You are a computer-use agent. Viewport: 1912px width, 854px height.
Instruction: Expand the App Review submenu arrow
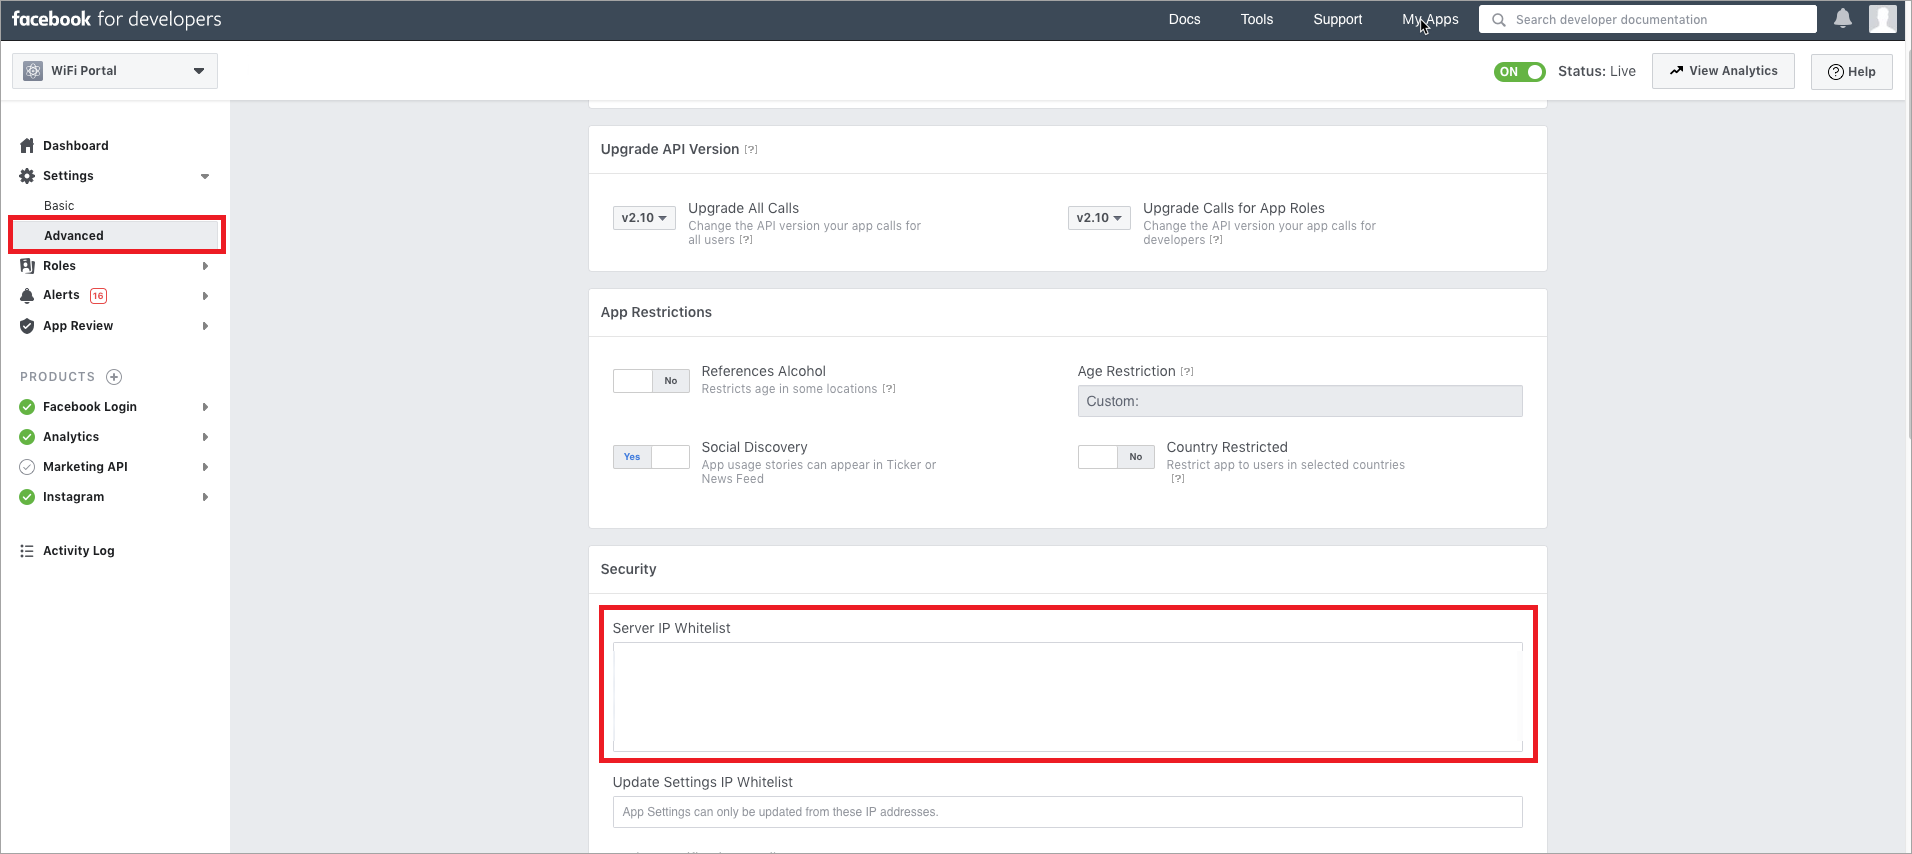[205, 326]
